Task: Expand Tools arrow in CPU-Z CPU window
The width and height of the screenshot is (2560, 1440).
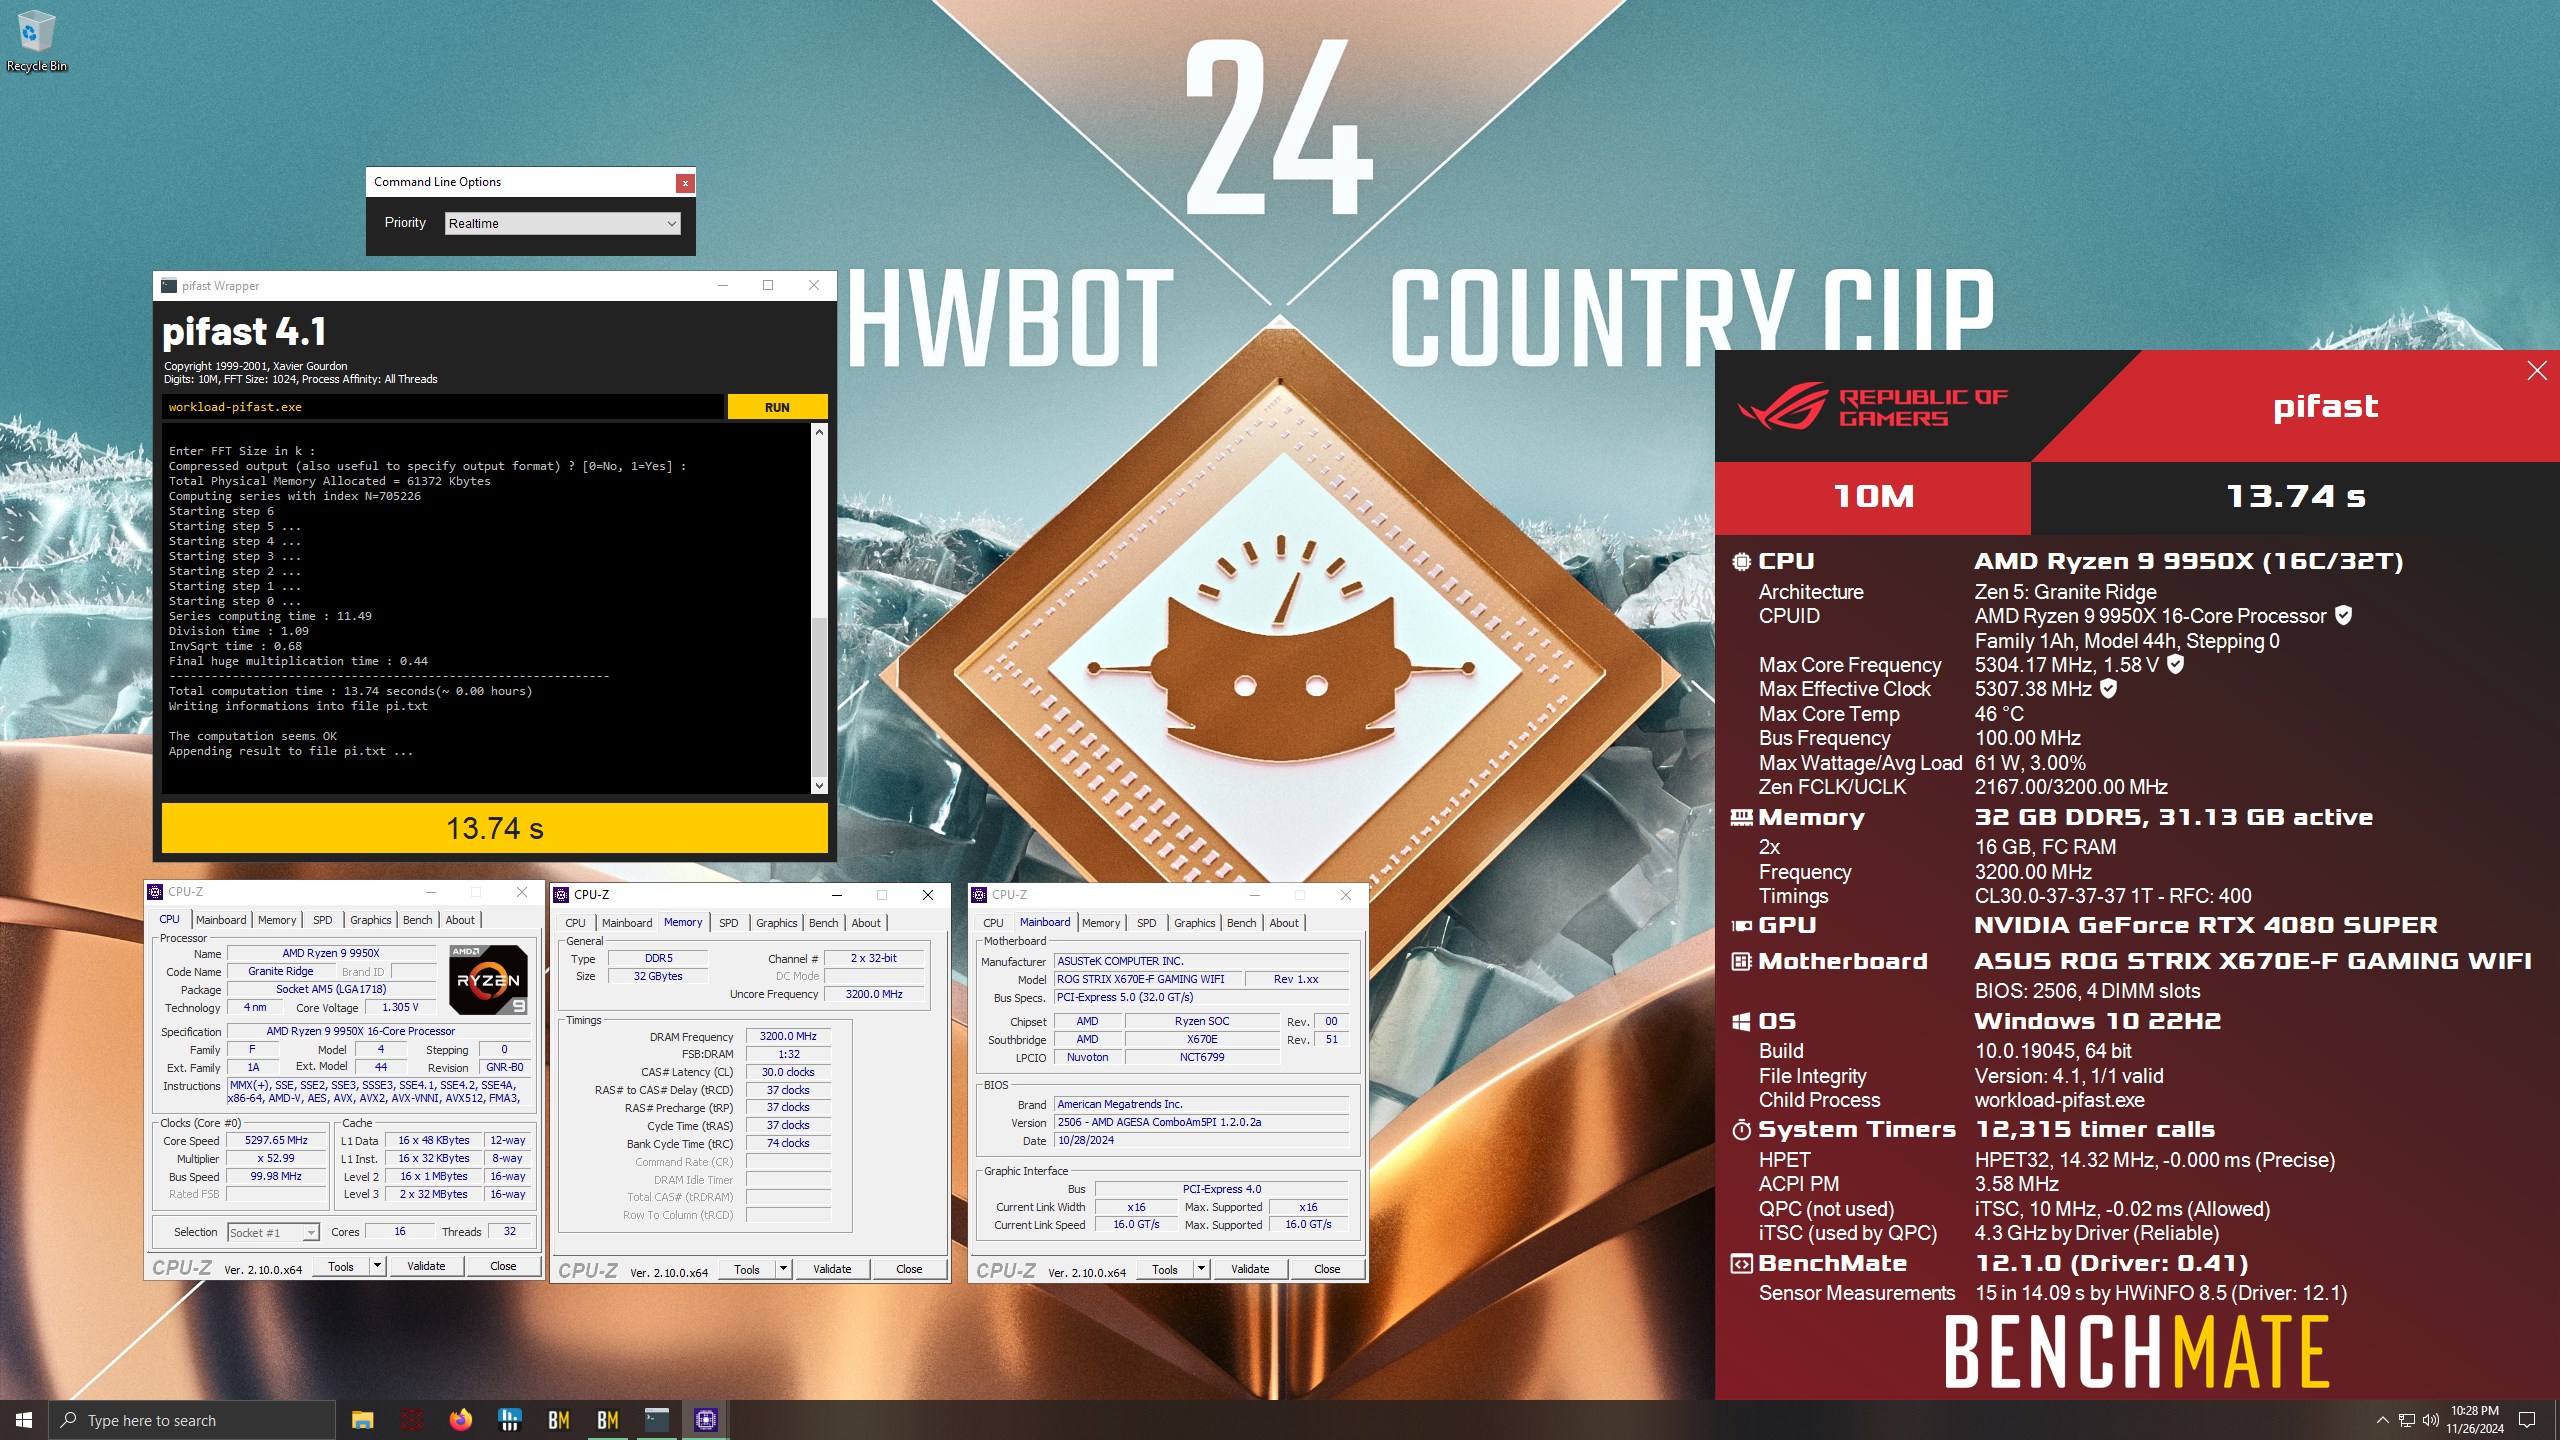Action: [x=377, y=1266]
